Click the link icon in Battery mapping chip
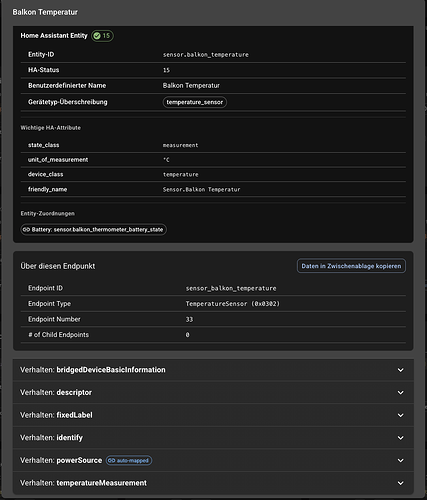The image size is (427, 500). pyautogui.click(x=26, y=230)
